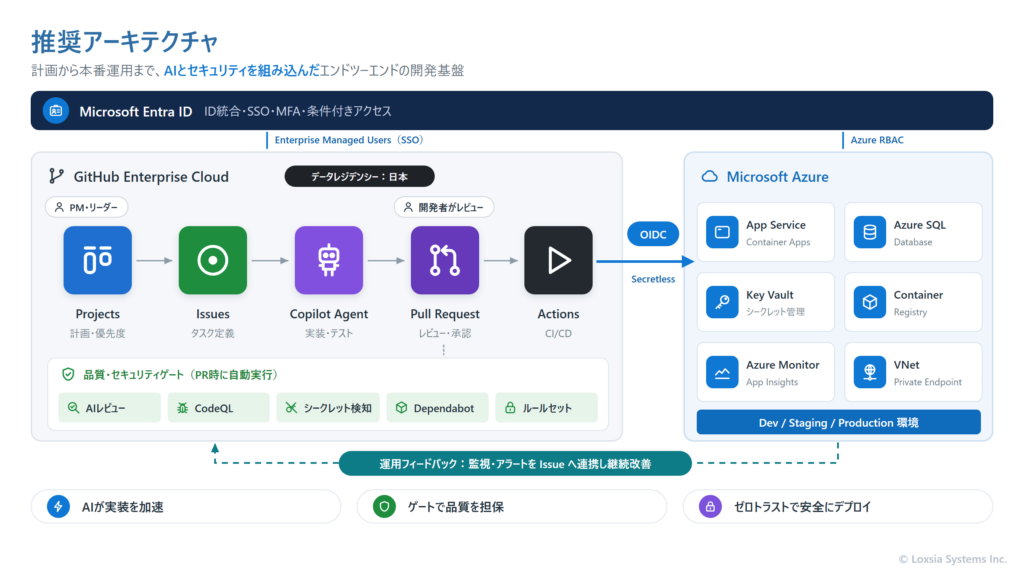Click the Actions play icon
1024x576 pixels.
pyautogui.click(x=558, y=260)
